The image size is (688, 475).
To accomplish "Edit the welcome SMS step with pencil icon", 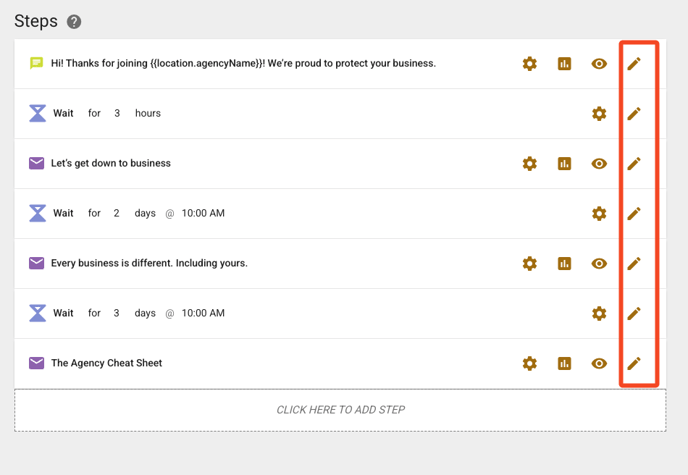I will point(633,64).
